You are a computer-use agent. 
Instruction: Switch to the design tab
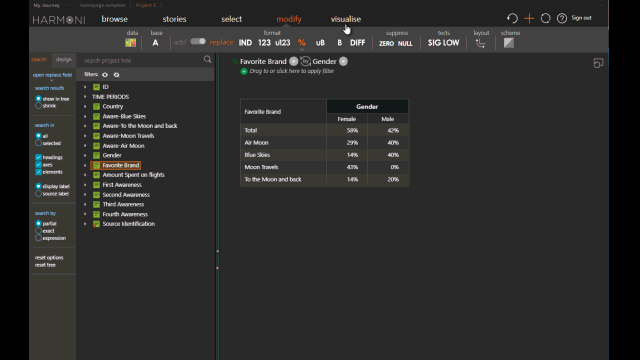pos(64,60)
